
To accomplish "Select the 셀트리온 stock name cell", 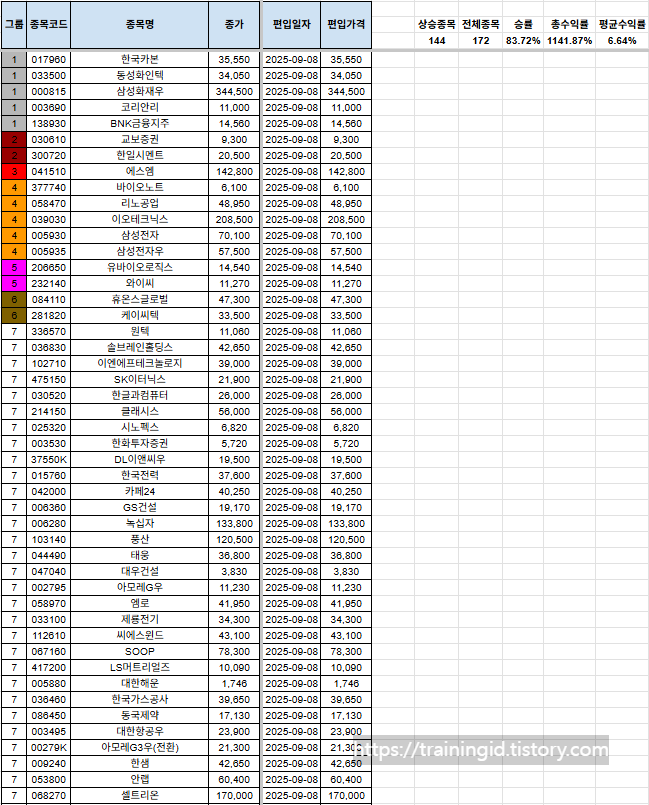I will 140,795.
